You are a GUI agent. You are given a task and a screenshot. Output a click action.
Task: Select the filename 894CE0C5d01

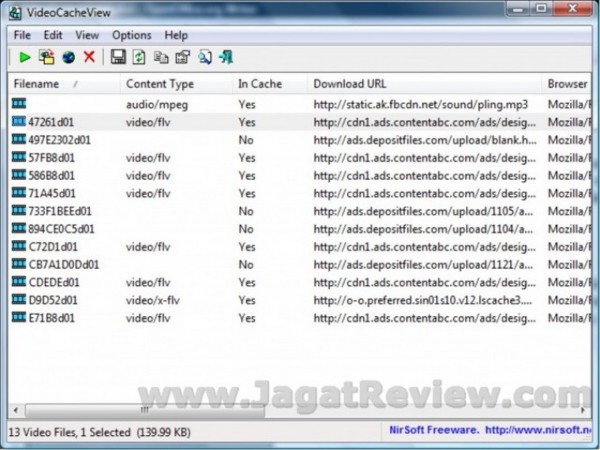click(x=61, y=229)
